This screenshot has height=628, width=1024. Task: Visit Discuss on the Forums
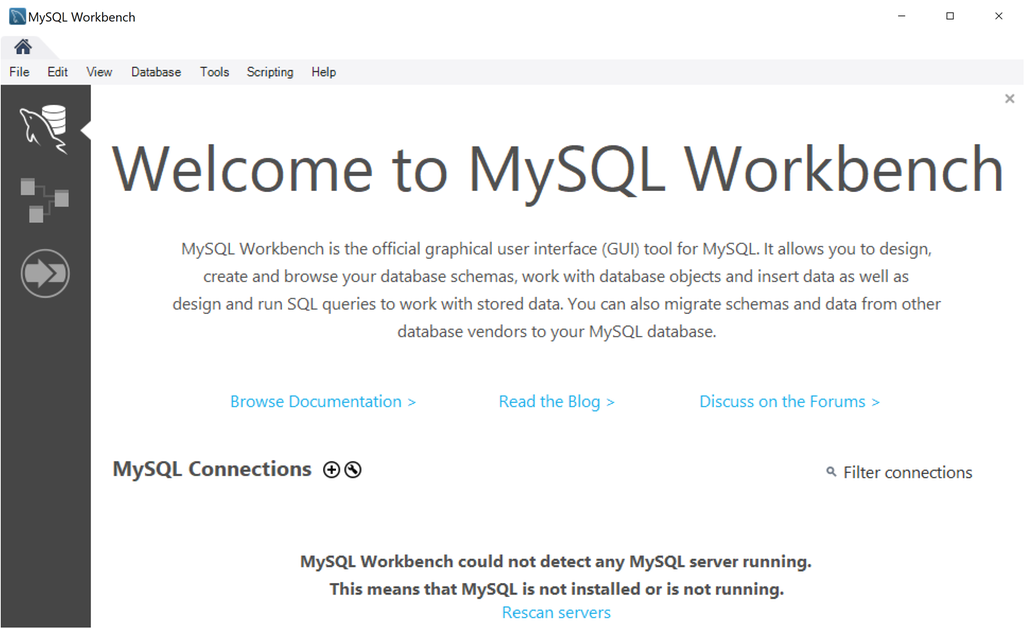(x=789, y=401)
